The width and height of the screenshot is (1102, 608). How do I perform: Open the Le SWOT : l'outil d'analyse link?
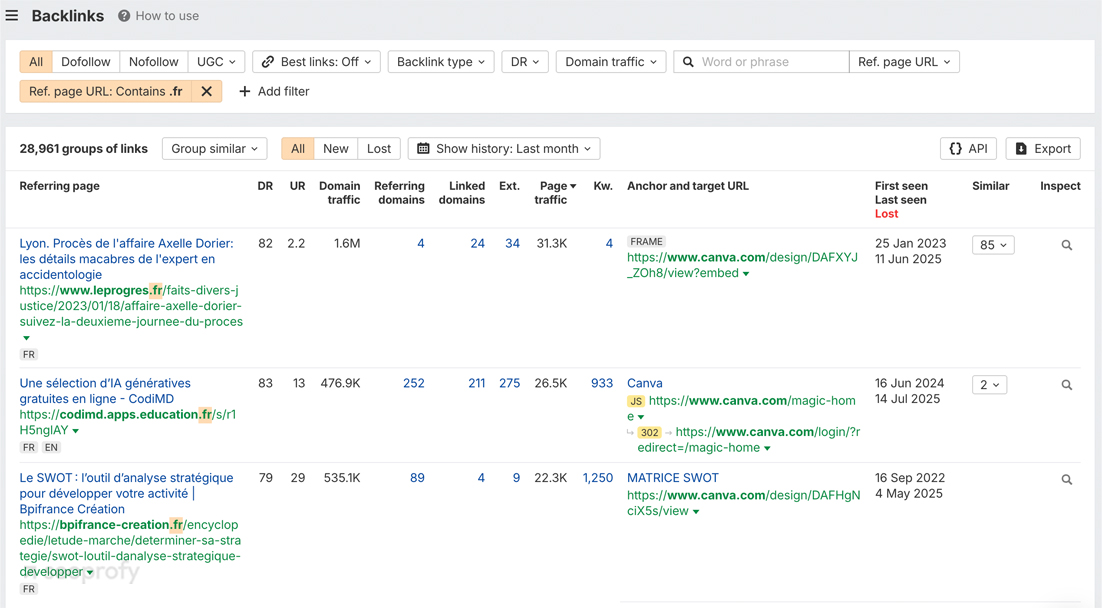point(127,493)
